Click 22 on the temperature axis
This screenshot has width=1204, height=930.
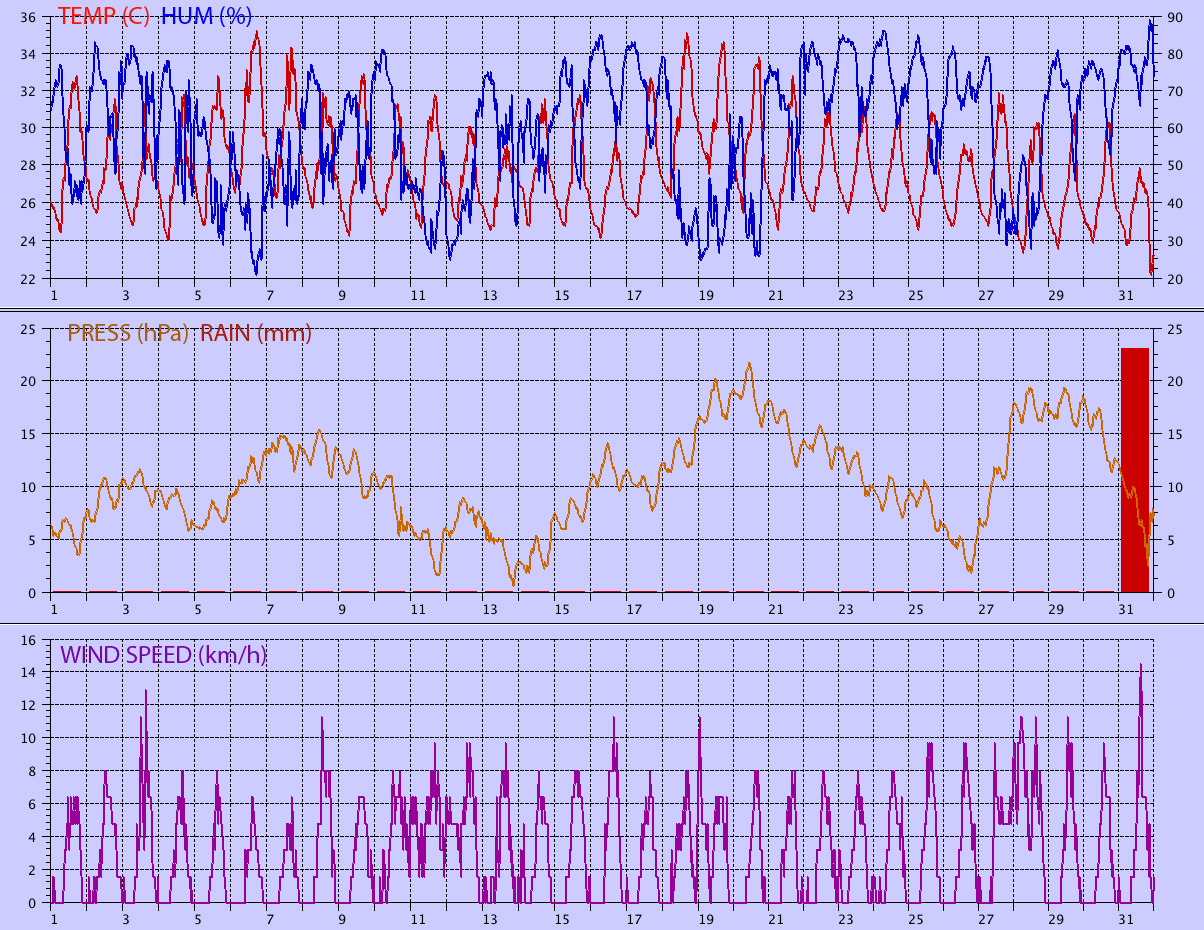click(28, 279)
